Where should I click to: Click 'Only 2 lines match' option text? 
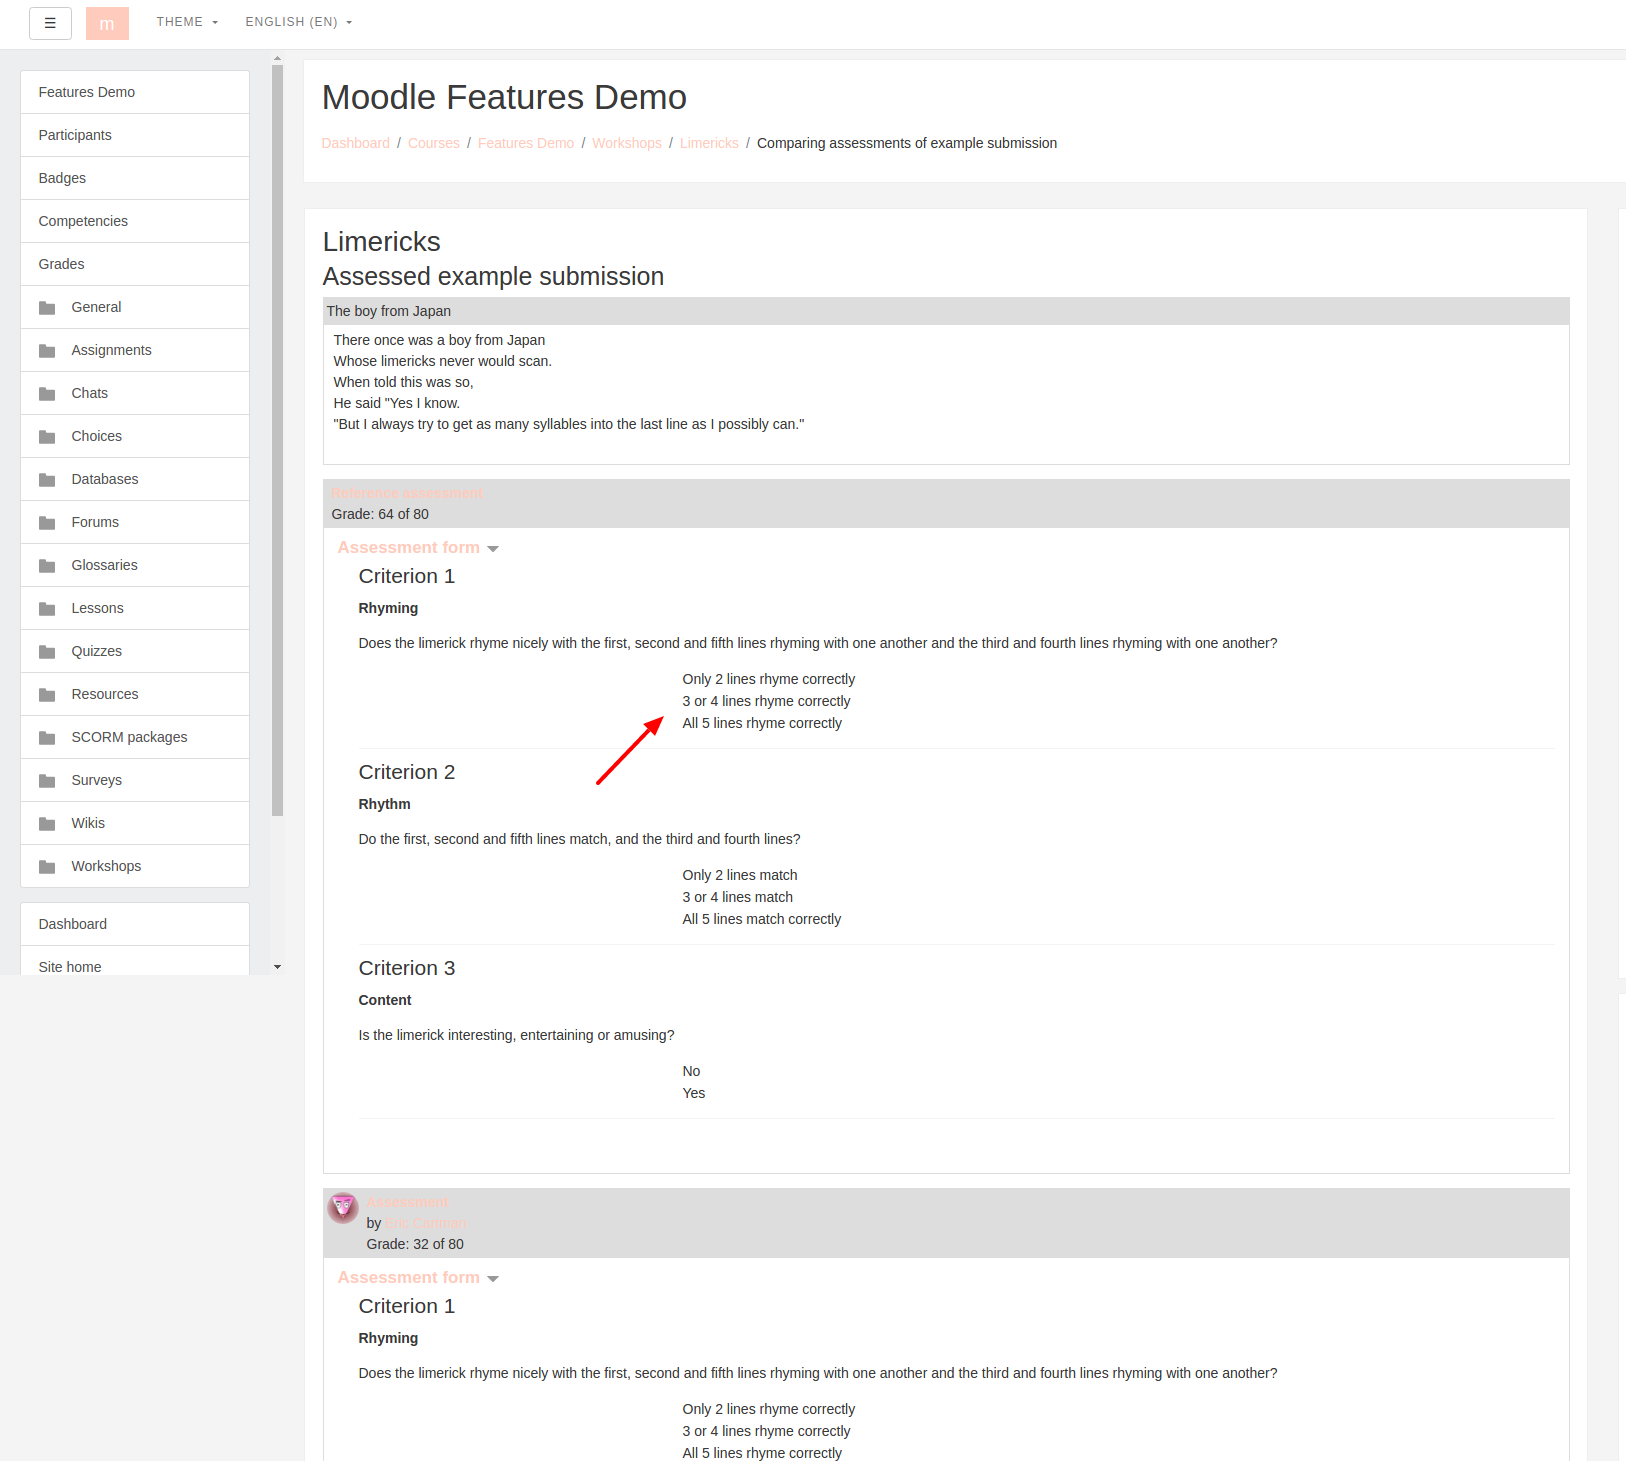739,875
